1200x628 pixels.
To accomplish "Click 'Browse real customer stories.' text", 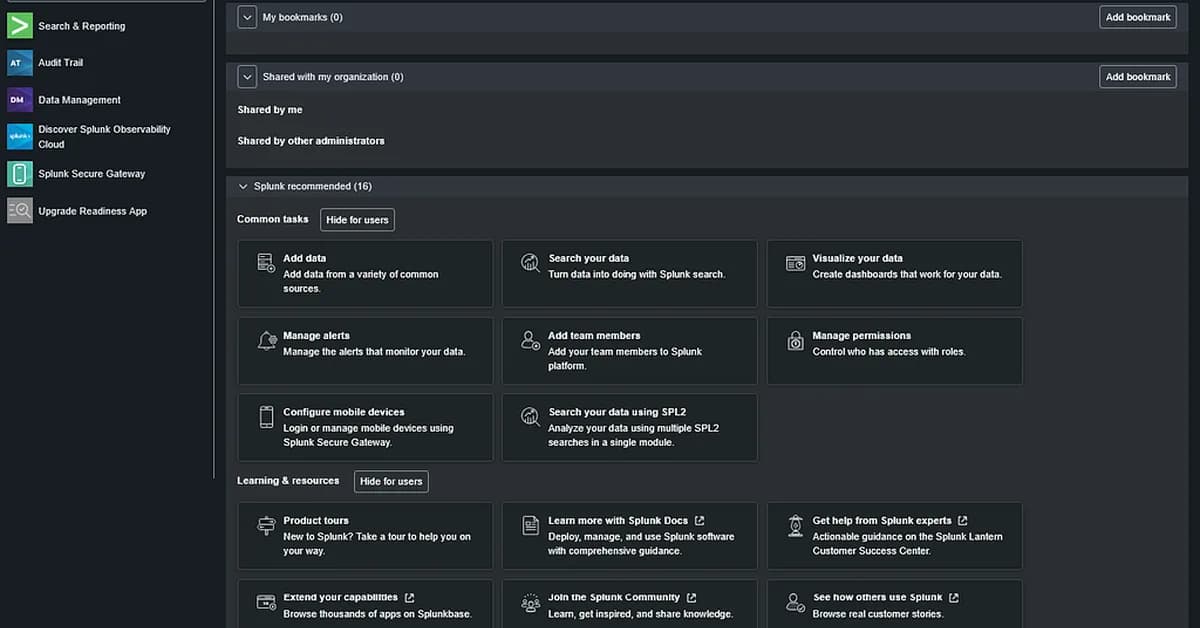I will tap(878, 614).
